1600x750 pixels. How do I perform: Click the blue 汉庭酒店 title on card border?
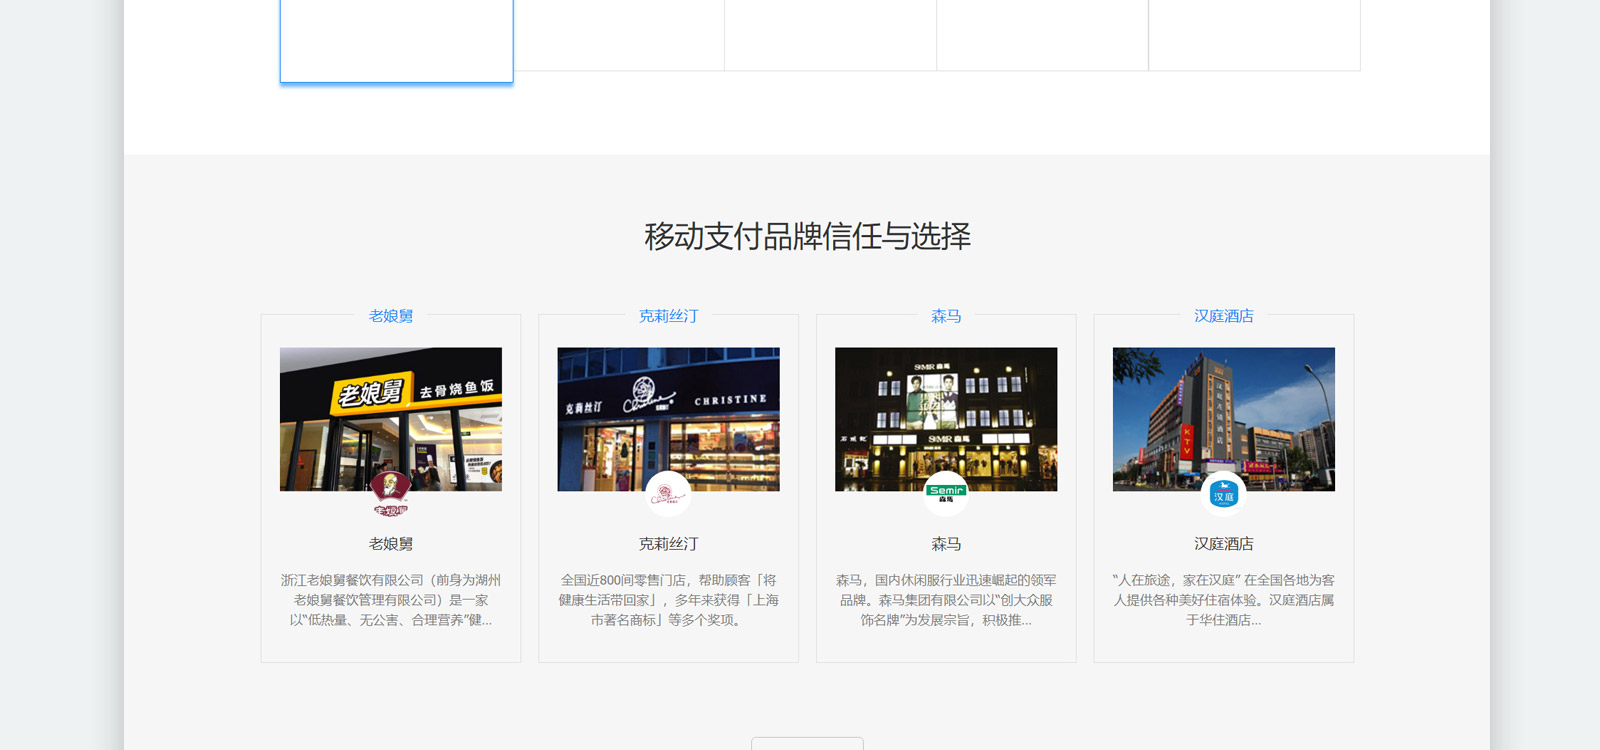(x=1223, y=316)
